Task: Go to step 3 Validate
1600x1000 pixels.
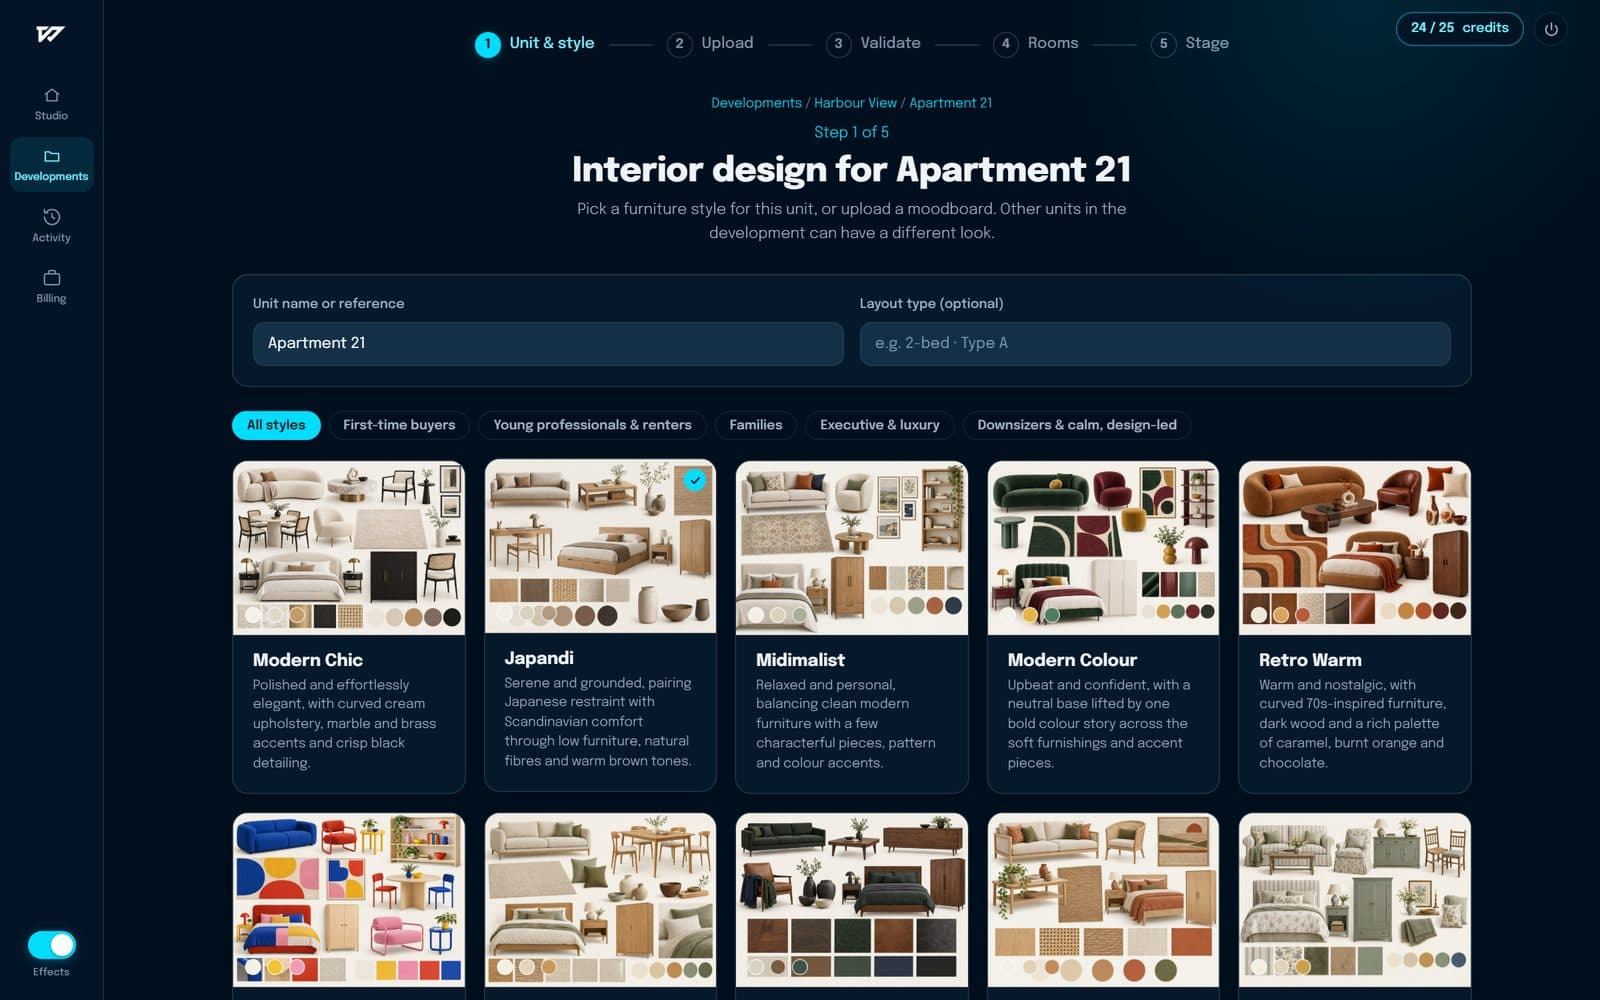Action: click(x=874, y=43)
